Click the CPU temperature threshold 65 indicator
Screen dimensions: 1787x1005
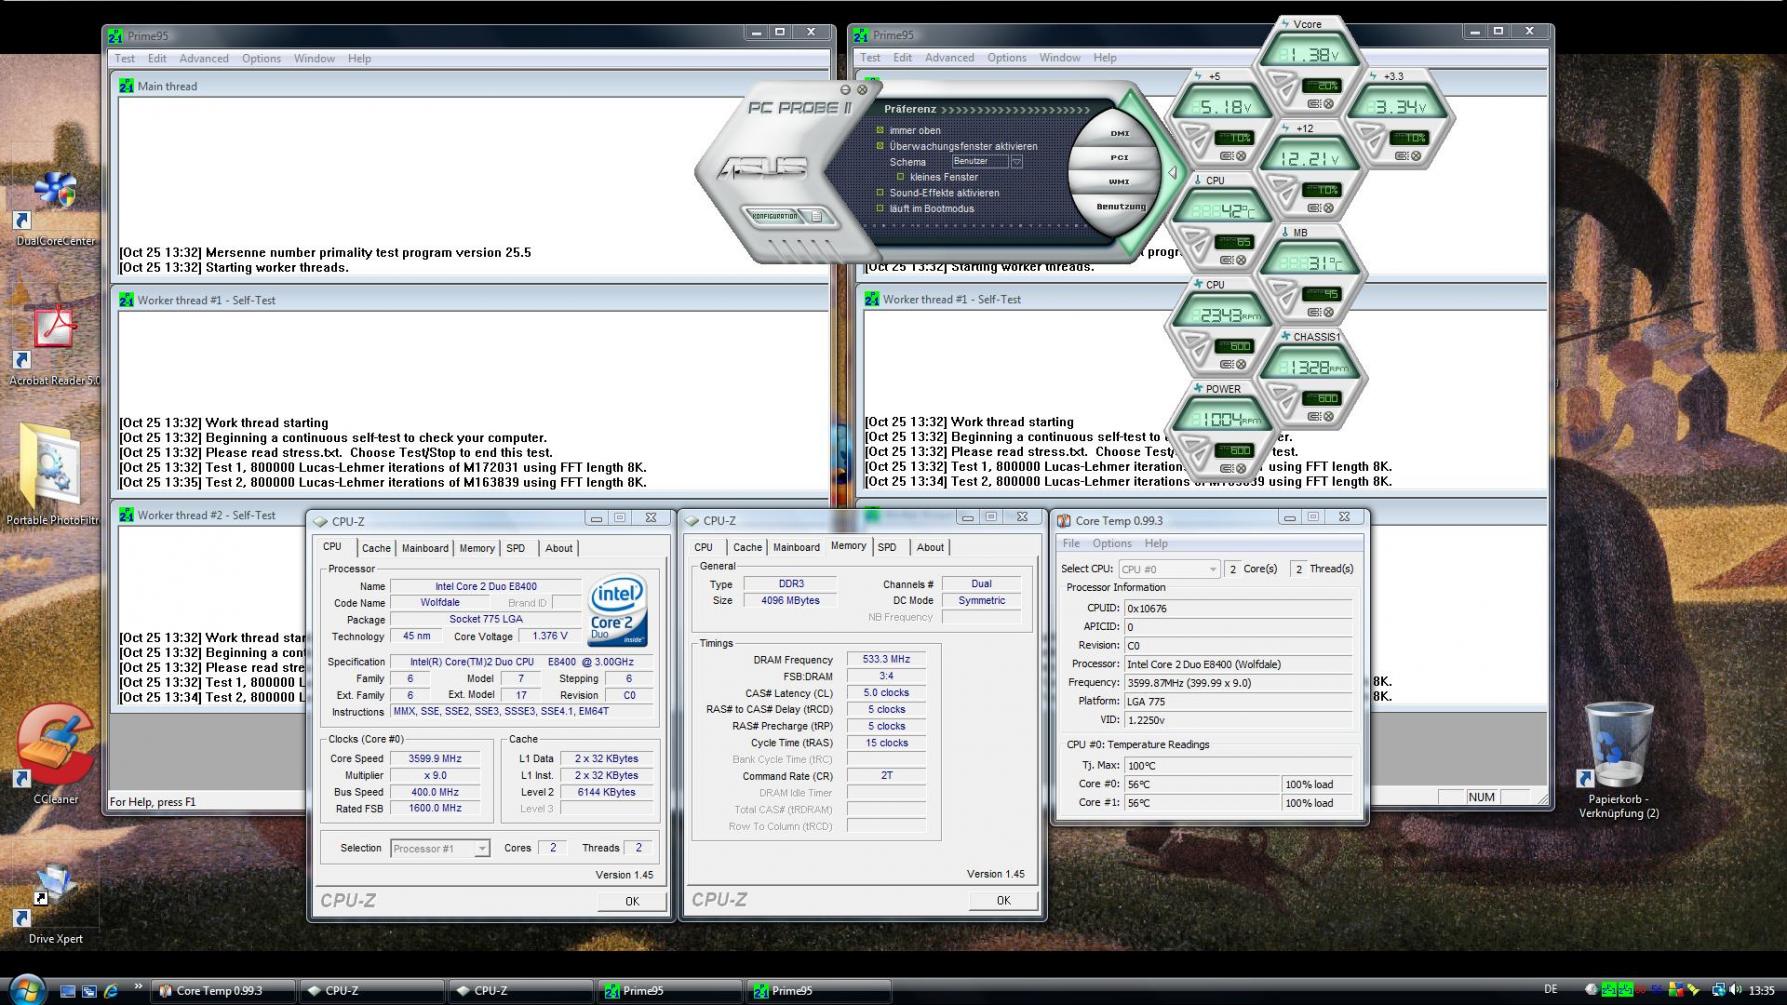pos(1234,242)
